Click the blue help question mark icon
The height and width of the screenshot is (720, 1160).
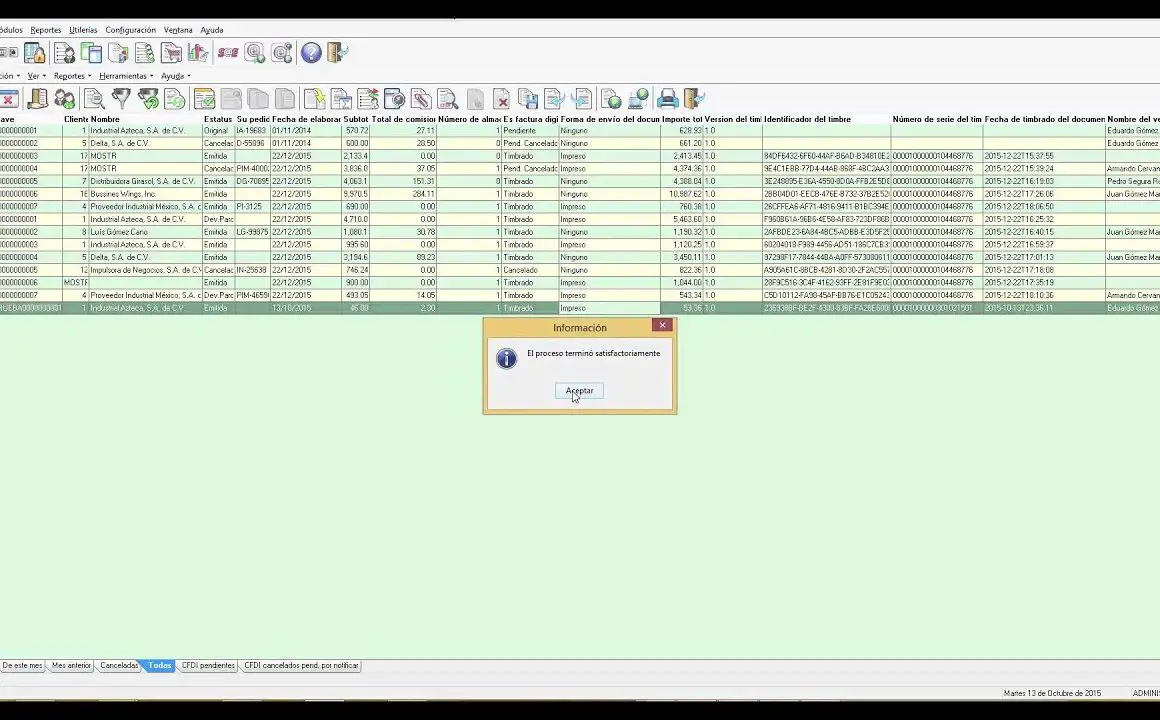311,53
